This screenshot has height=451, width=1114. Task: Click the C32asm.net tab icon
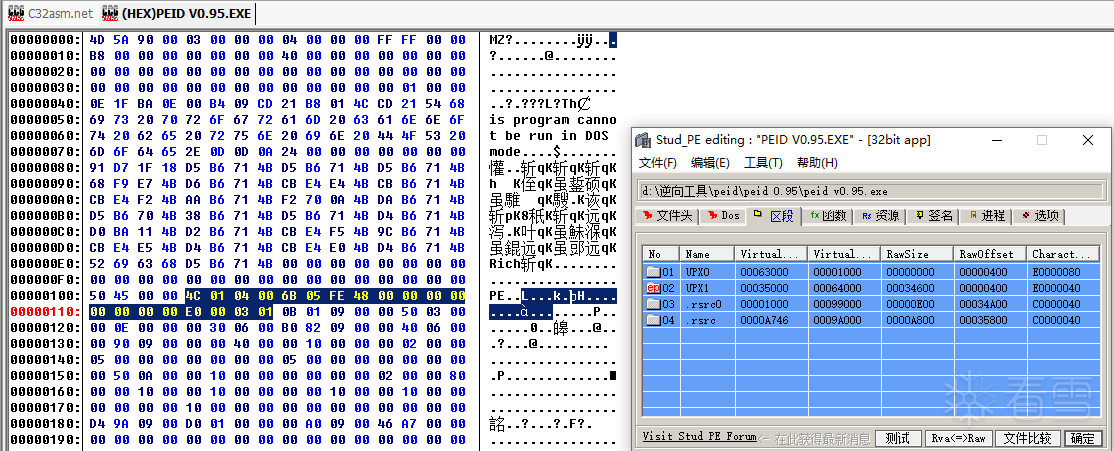[16, 12]
